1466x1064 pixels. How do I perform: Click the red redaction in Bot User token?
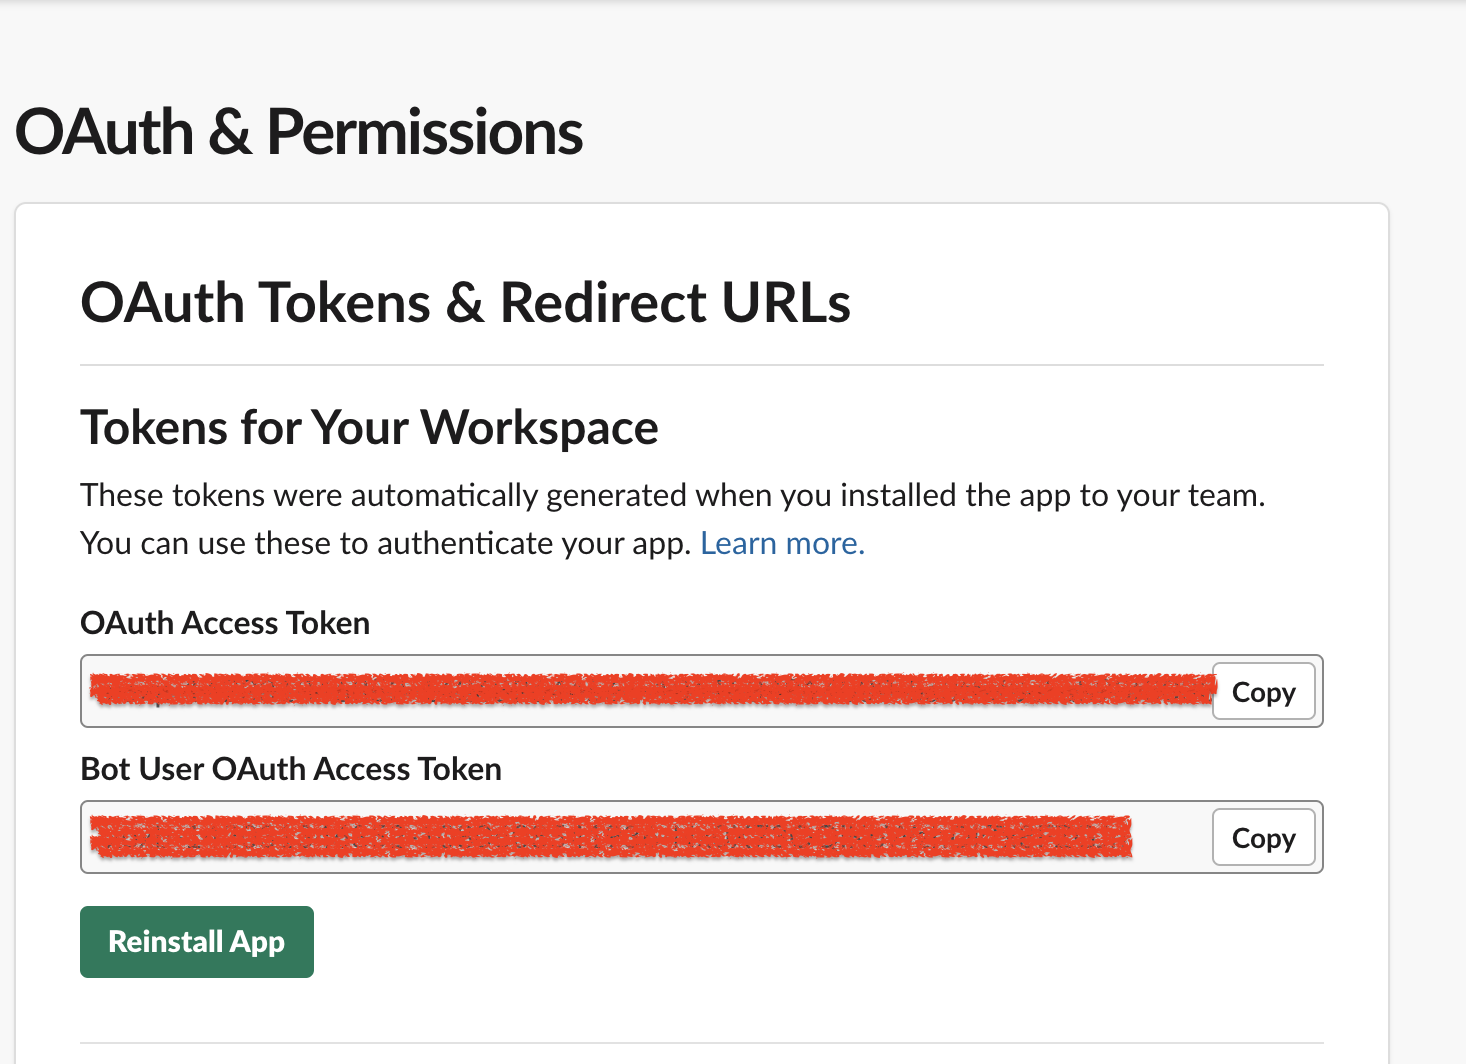click(610, 837)
